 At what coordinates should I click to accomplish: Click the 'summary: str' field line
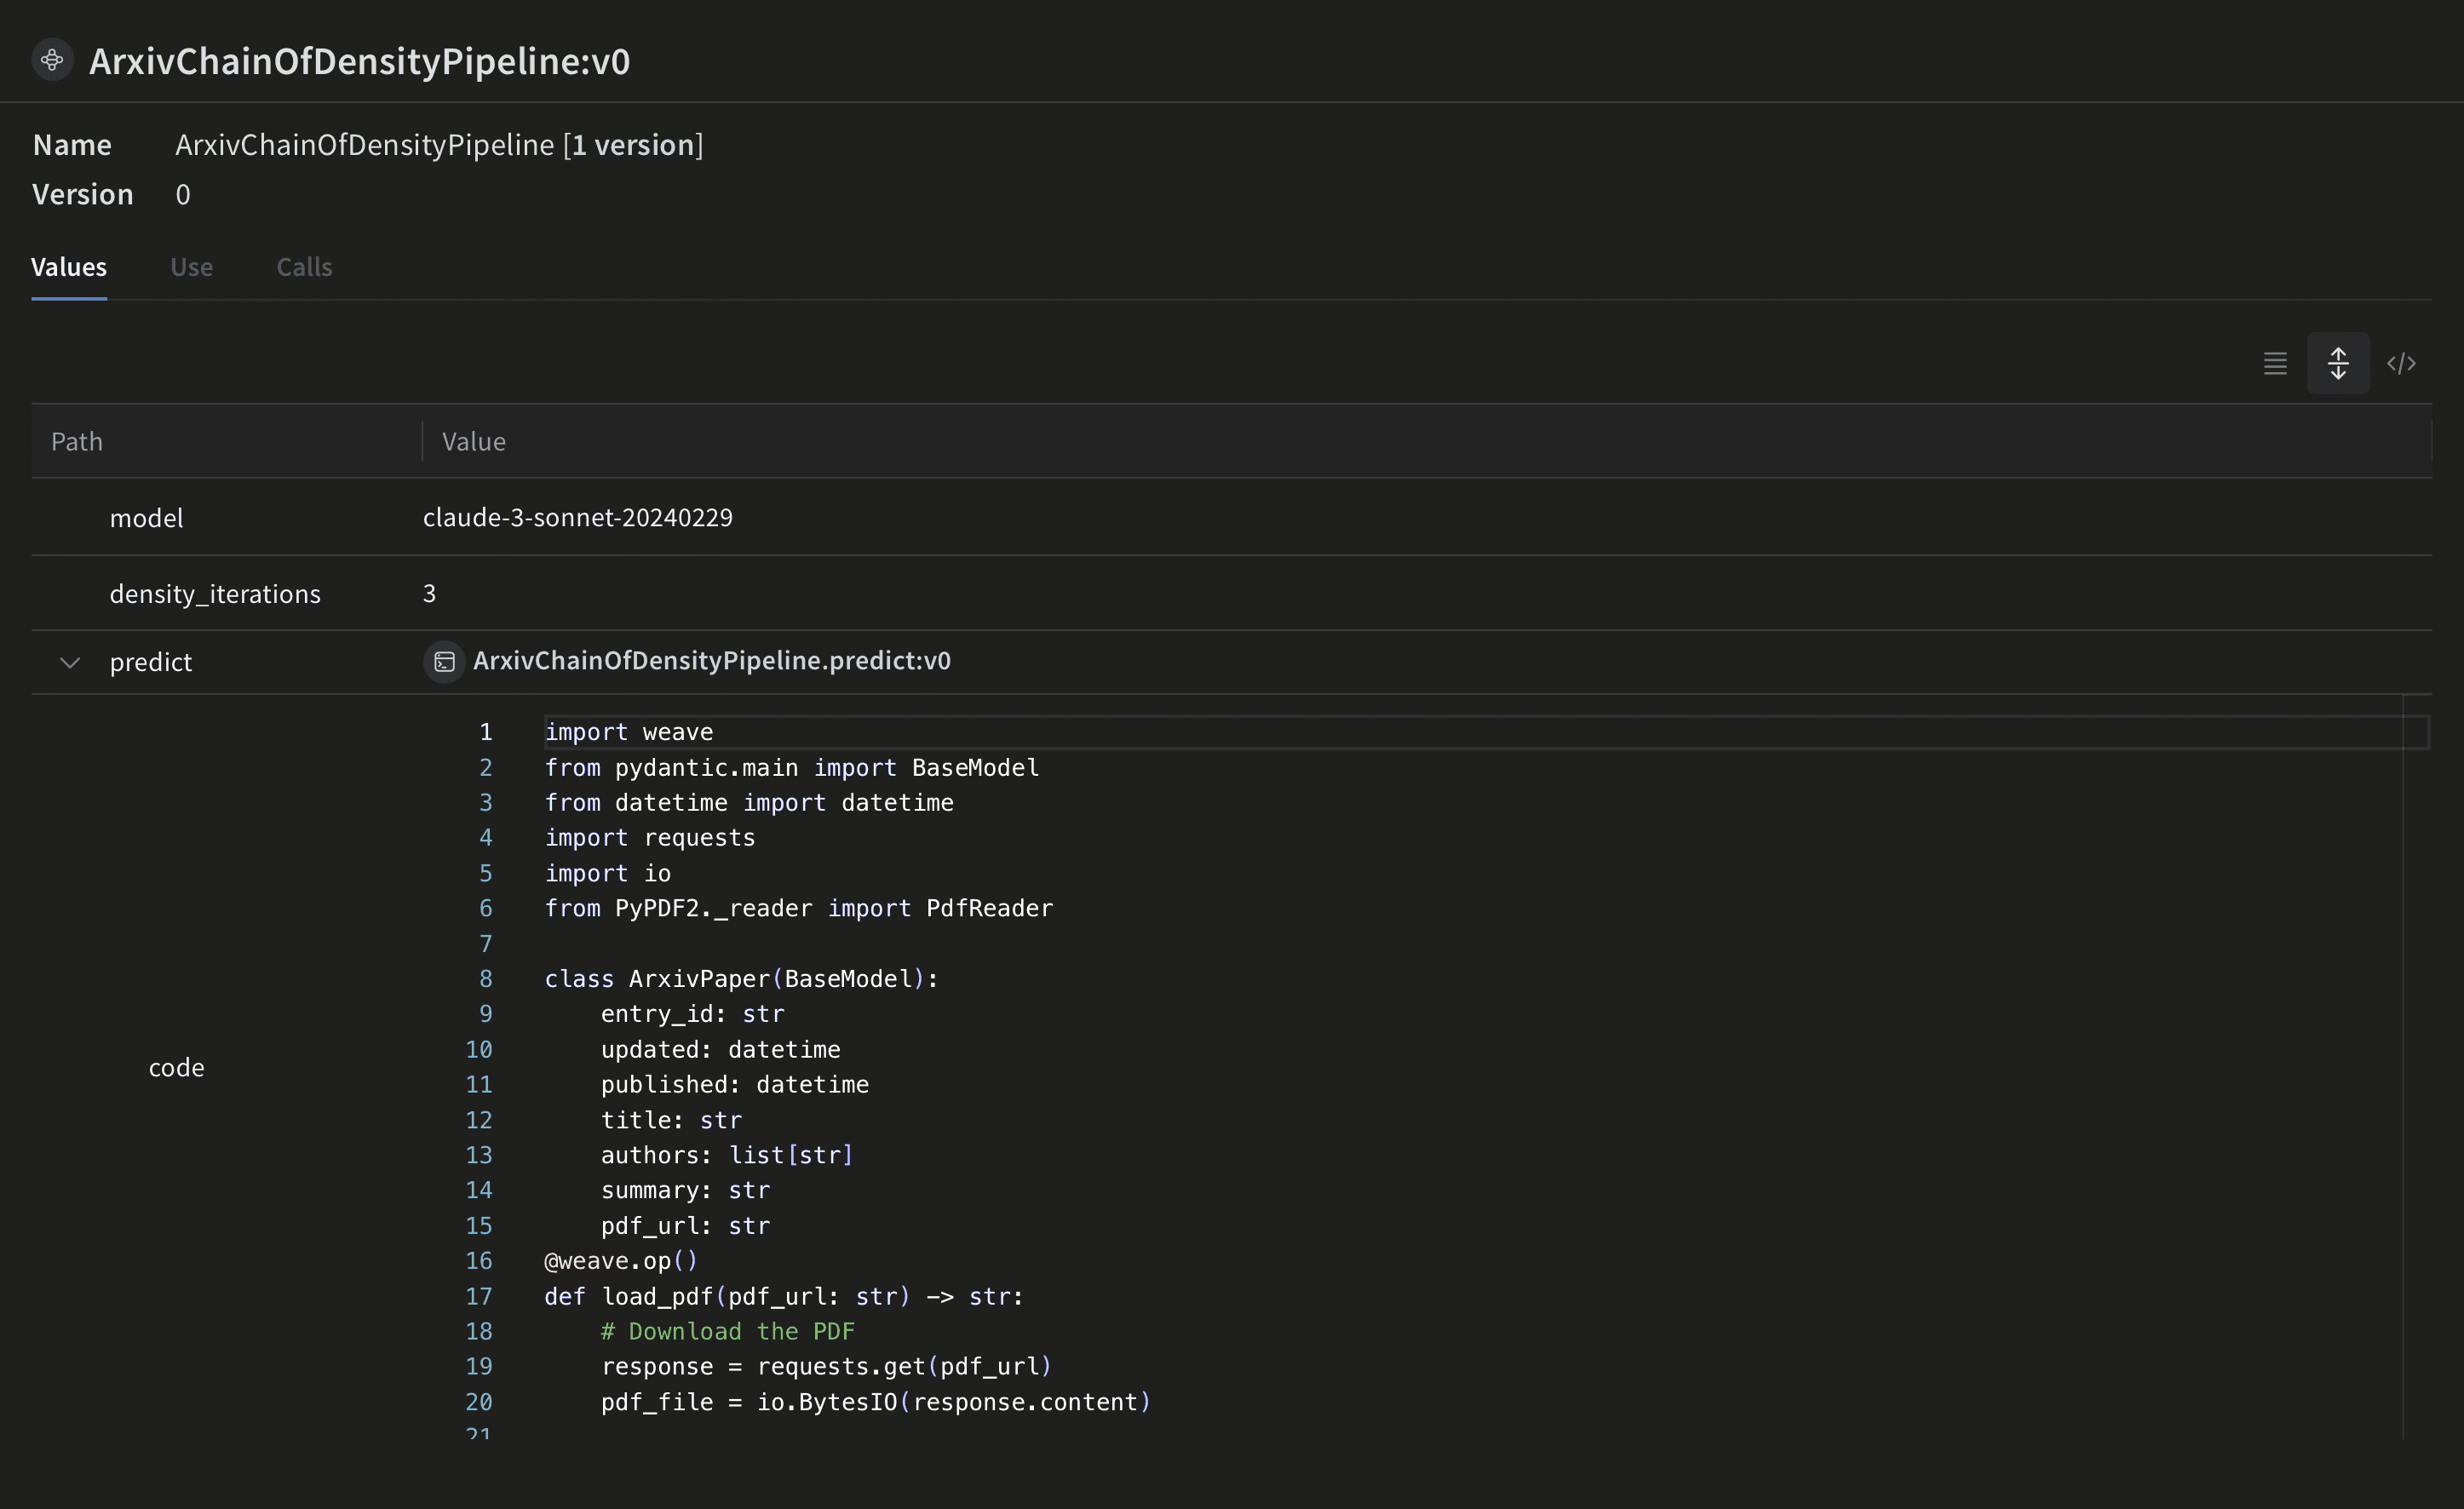686,1190
